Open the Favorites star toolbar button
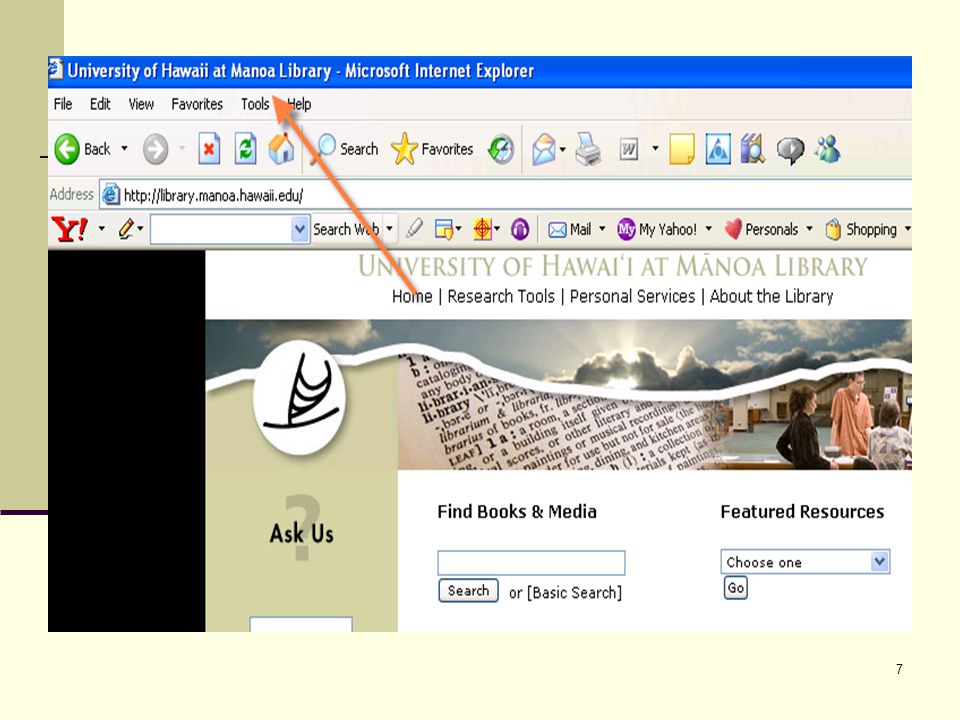This screenshot has width=960, height=720. (x=432, y=149)
